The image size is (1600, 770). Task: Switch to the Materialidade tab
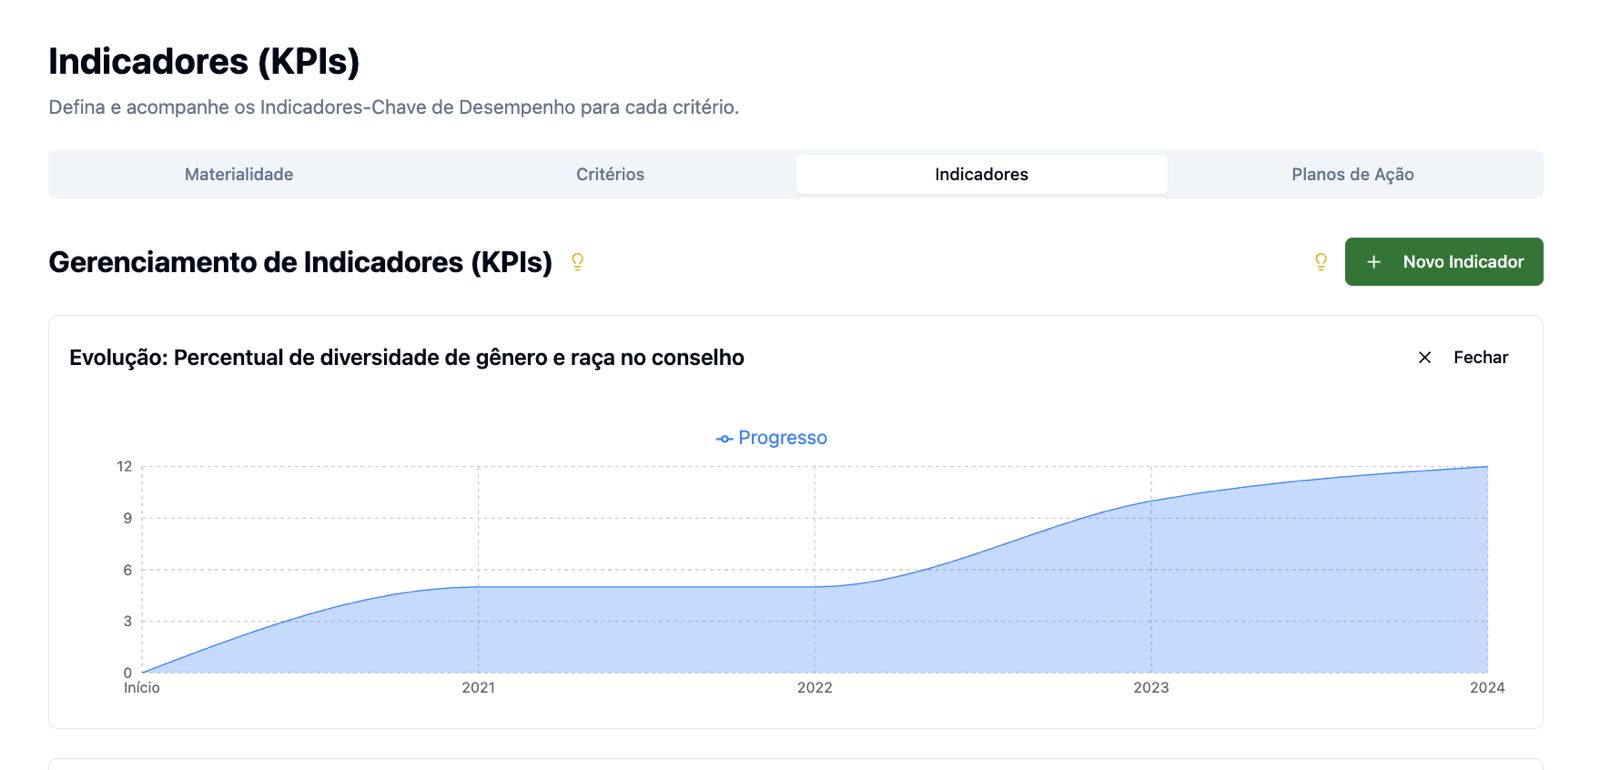pos(239,174)
